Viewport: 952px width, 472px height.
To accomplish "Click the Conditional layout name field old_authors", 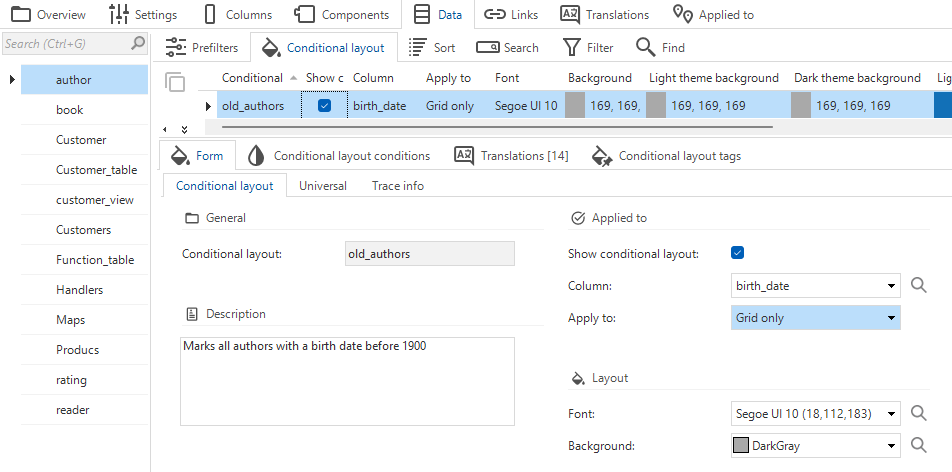I will click(429, 254).
